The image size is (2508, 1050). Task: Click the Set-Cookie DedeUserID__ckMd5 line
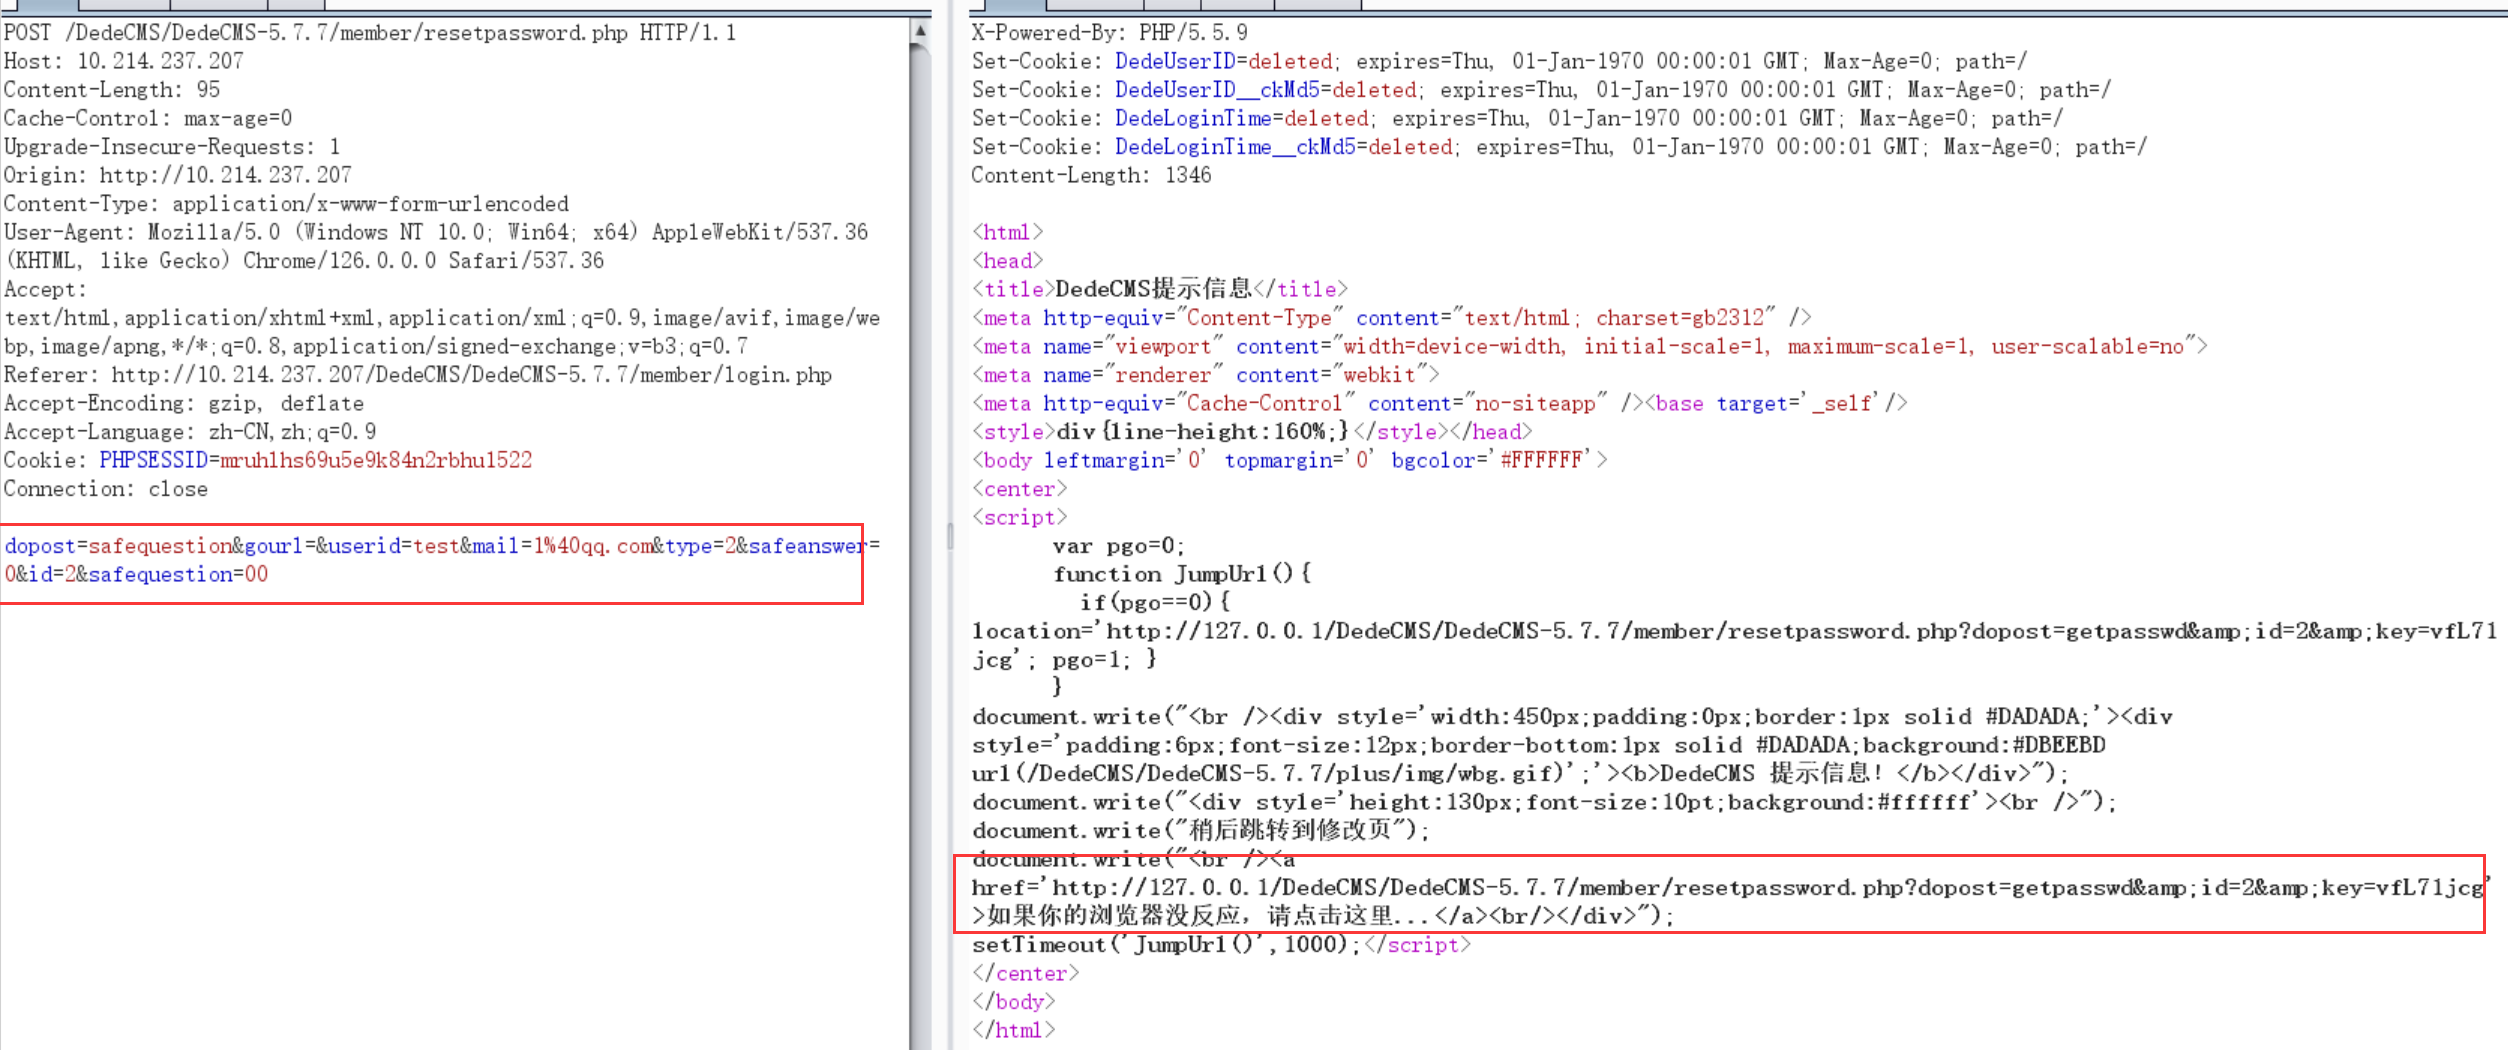coord(1542,90)
